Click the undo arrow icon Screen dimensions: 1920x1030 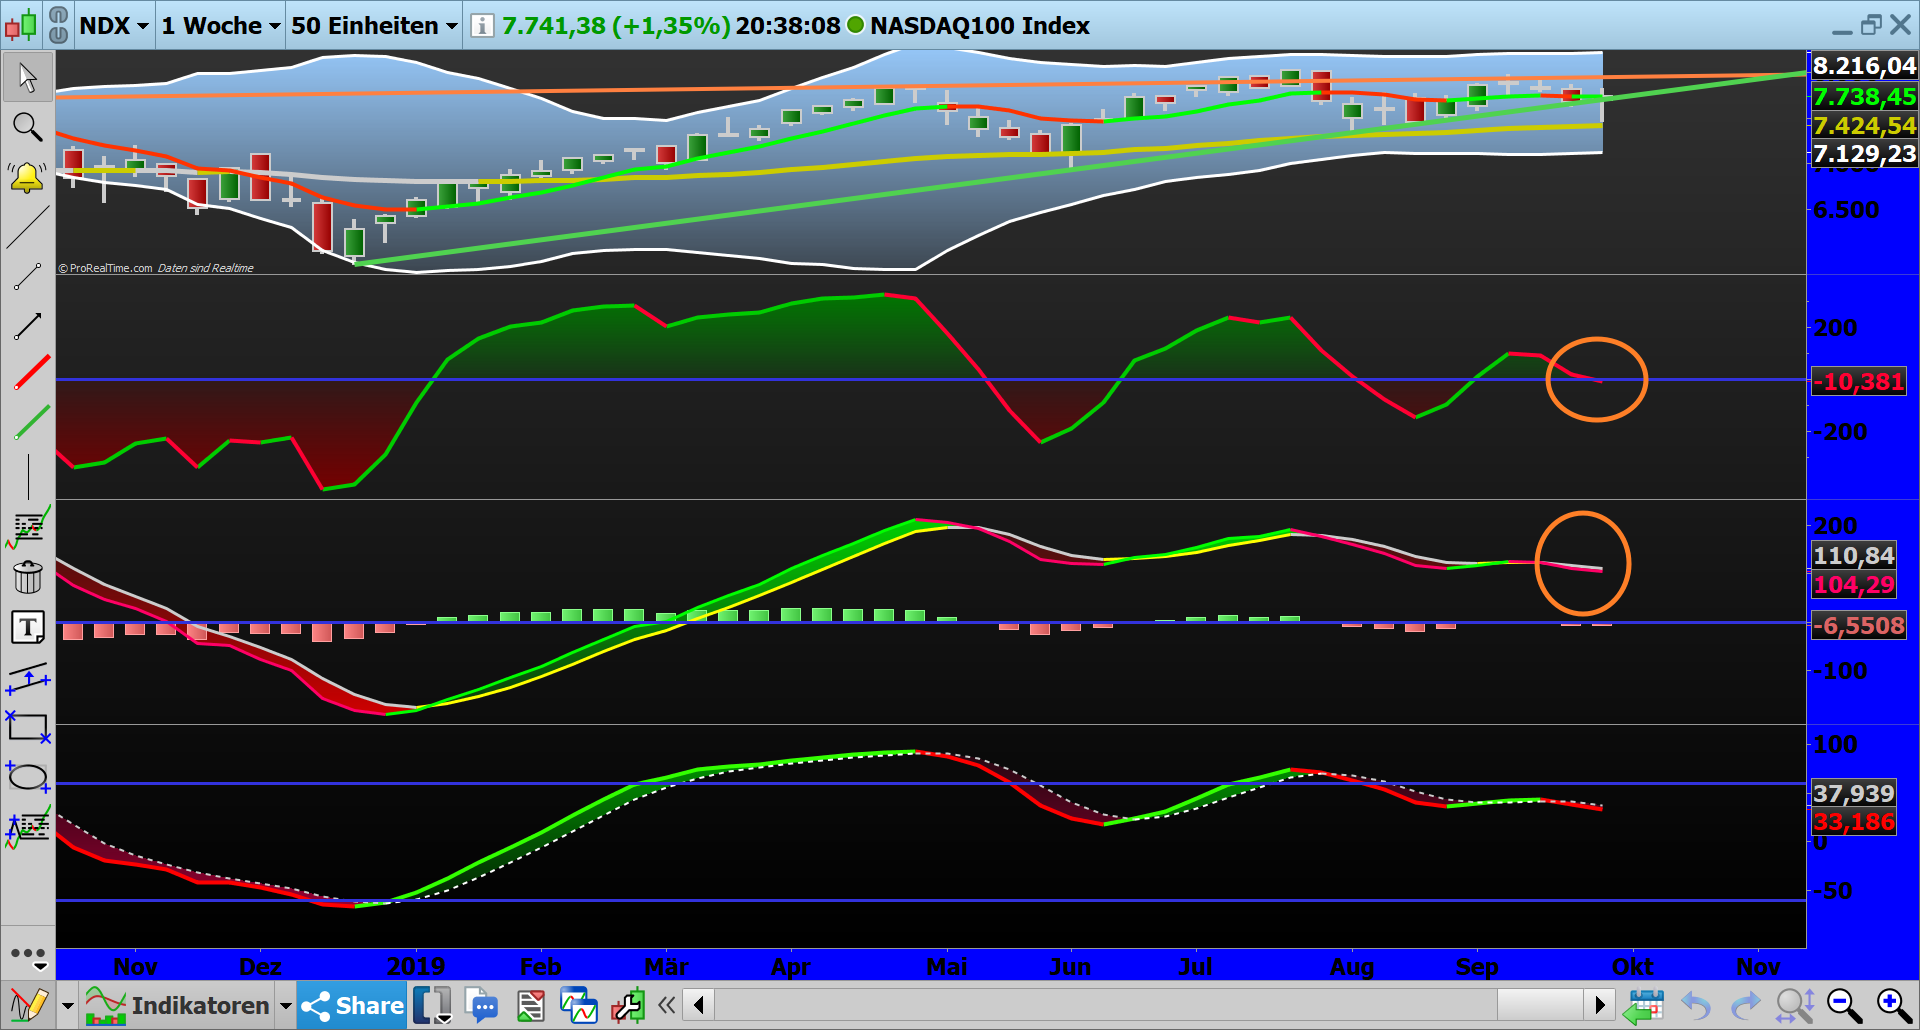pos(1696,1005)
